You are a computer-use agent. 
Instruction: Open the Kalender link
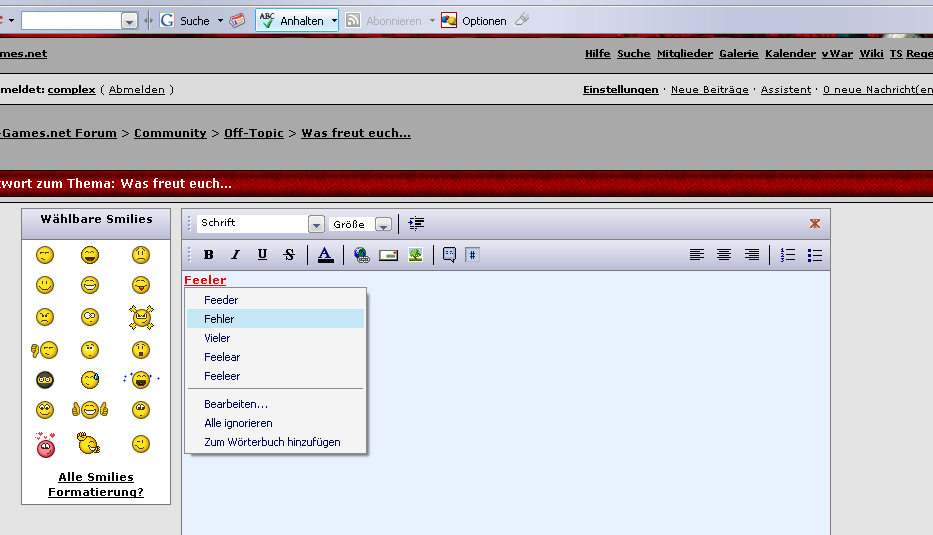pyautogui.click(x=790, y=54)
